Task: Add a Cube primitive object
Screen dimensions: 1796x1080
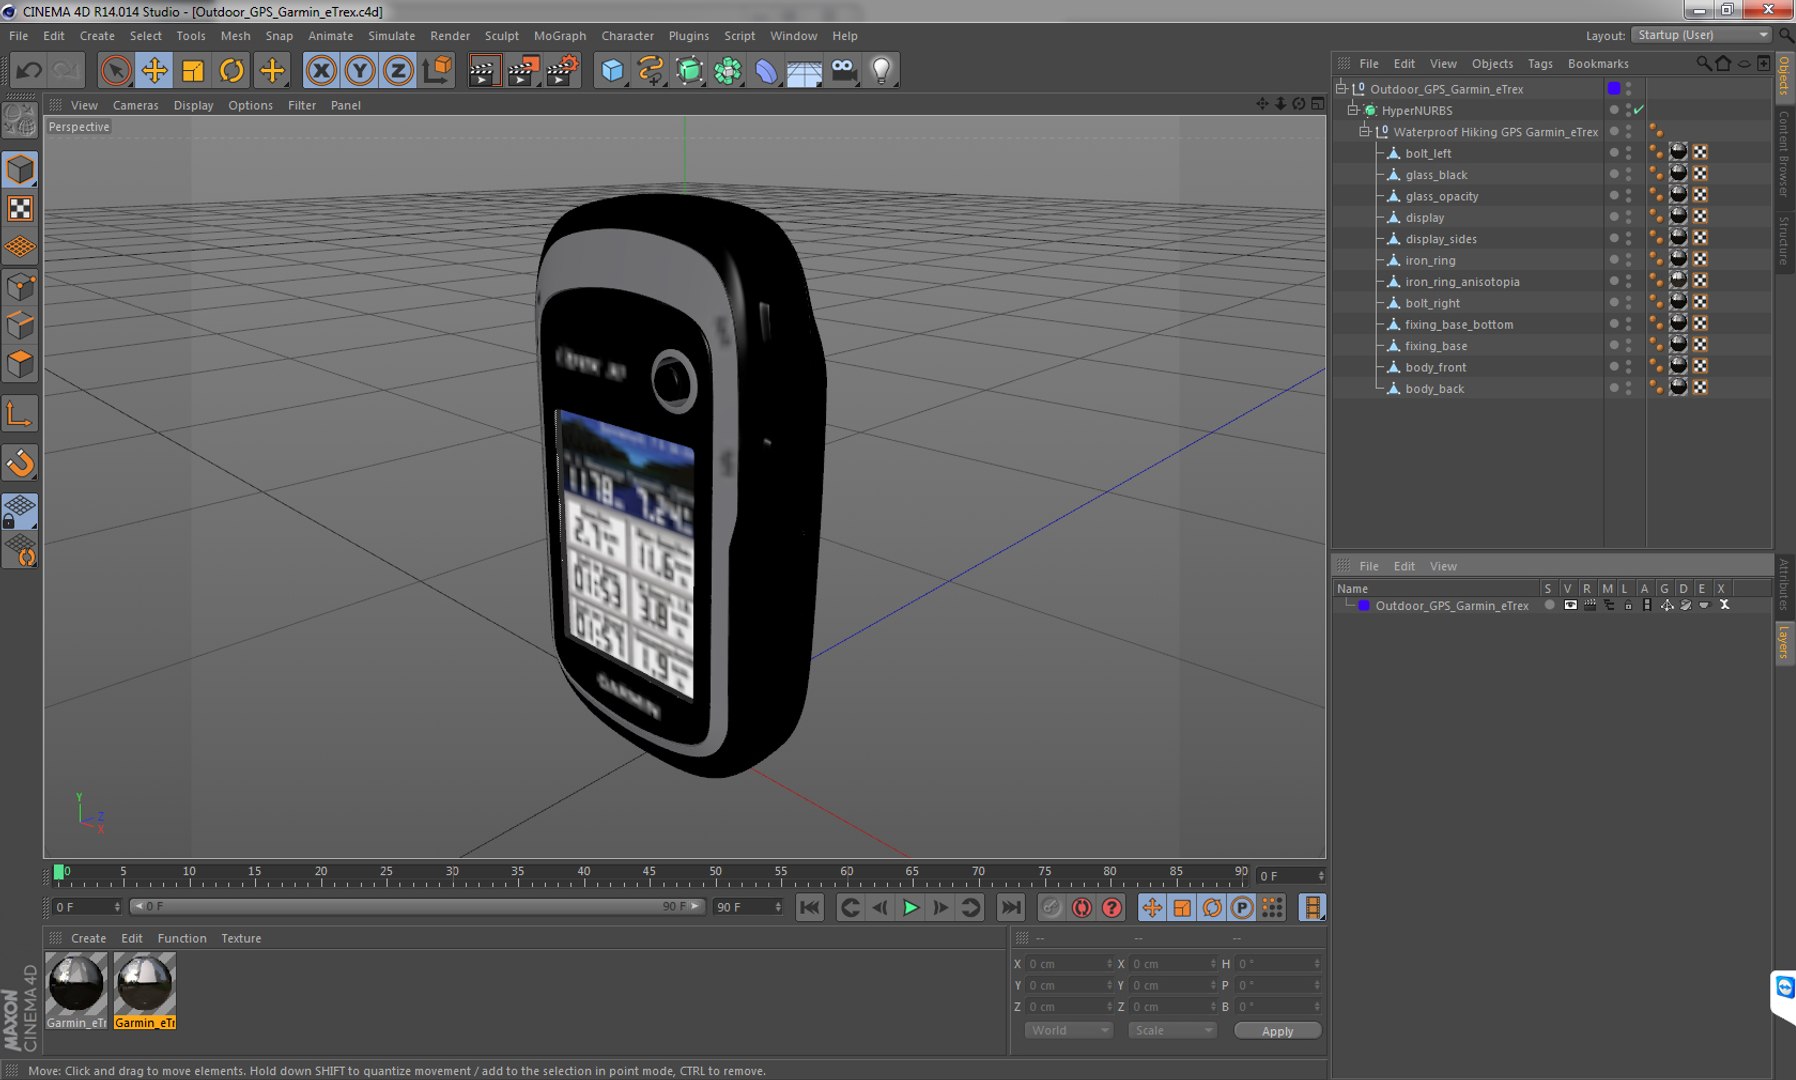Action: 612,70
